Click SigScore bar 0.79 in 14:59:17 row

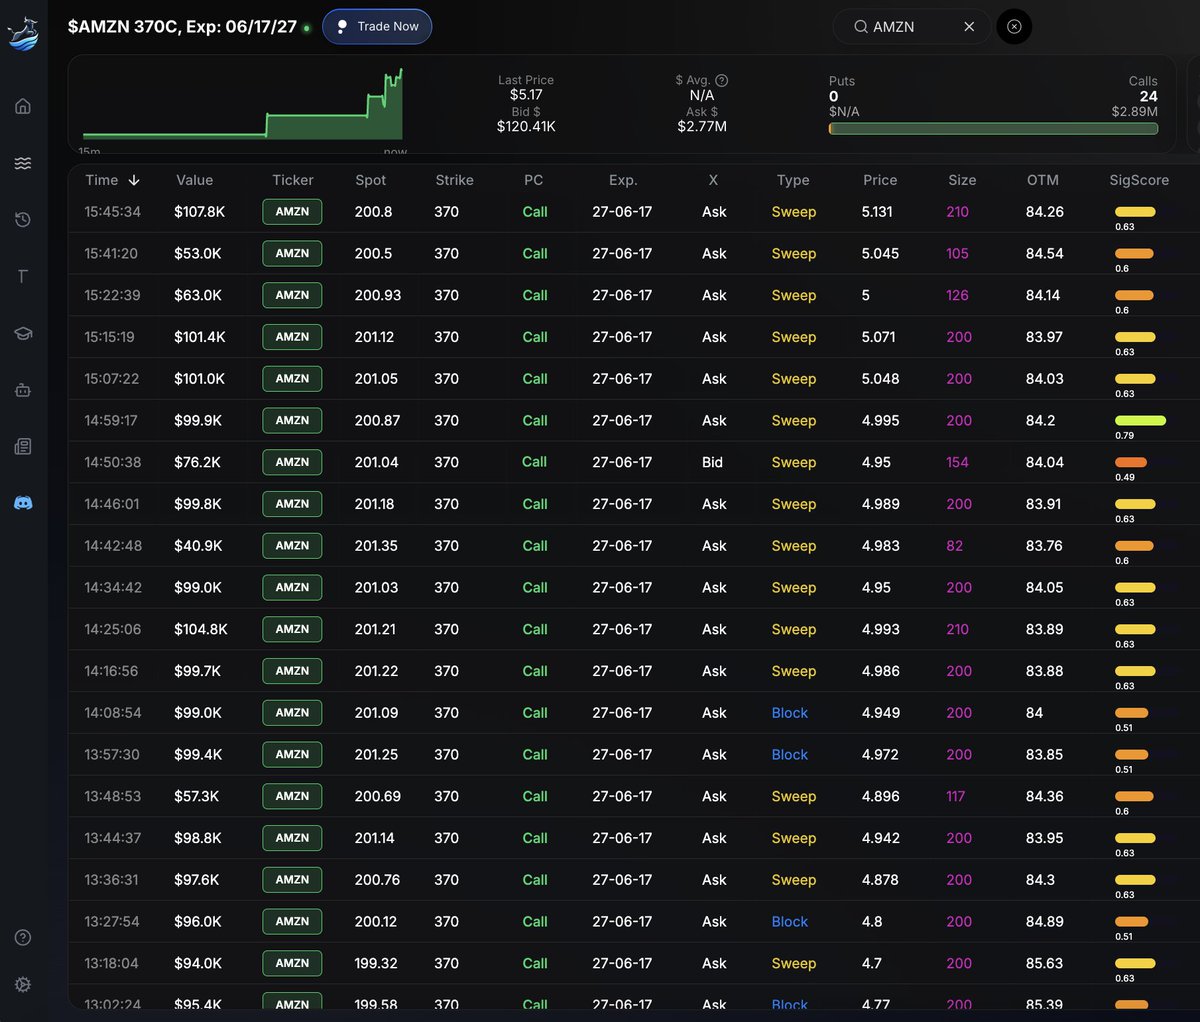pyautogui.click(x=1140, y=421)
